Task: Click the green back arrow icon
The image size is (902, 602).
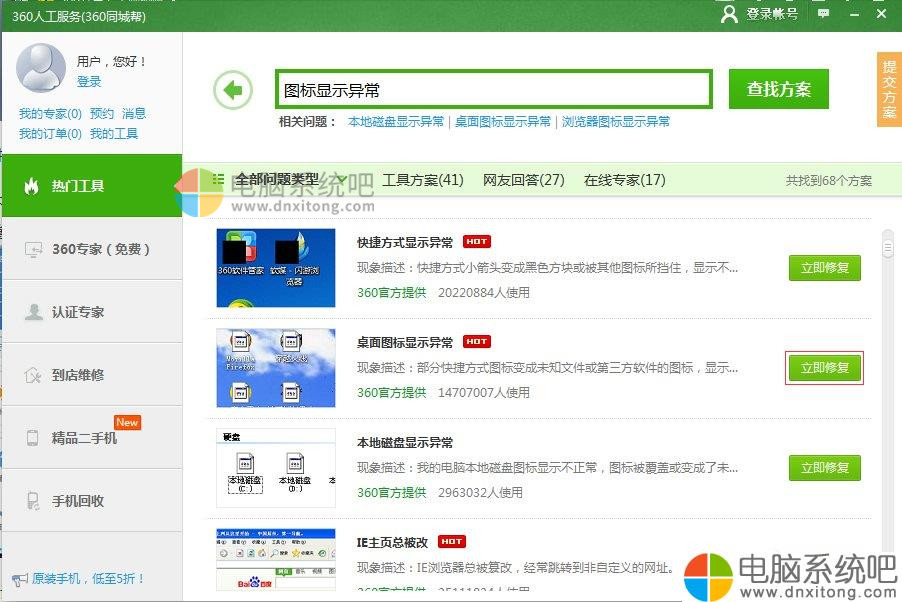Action: tap(233, 90)
